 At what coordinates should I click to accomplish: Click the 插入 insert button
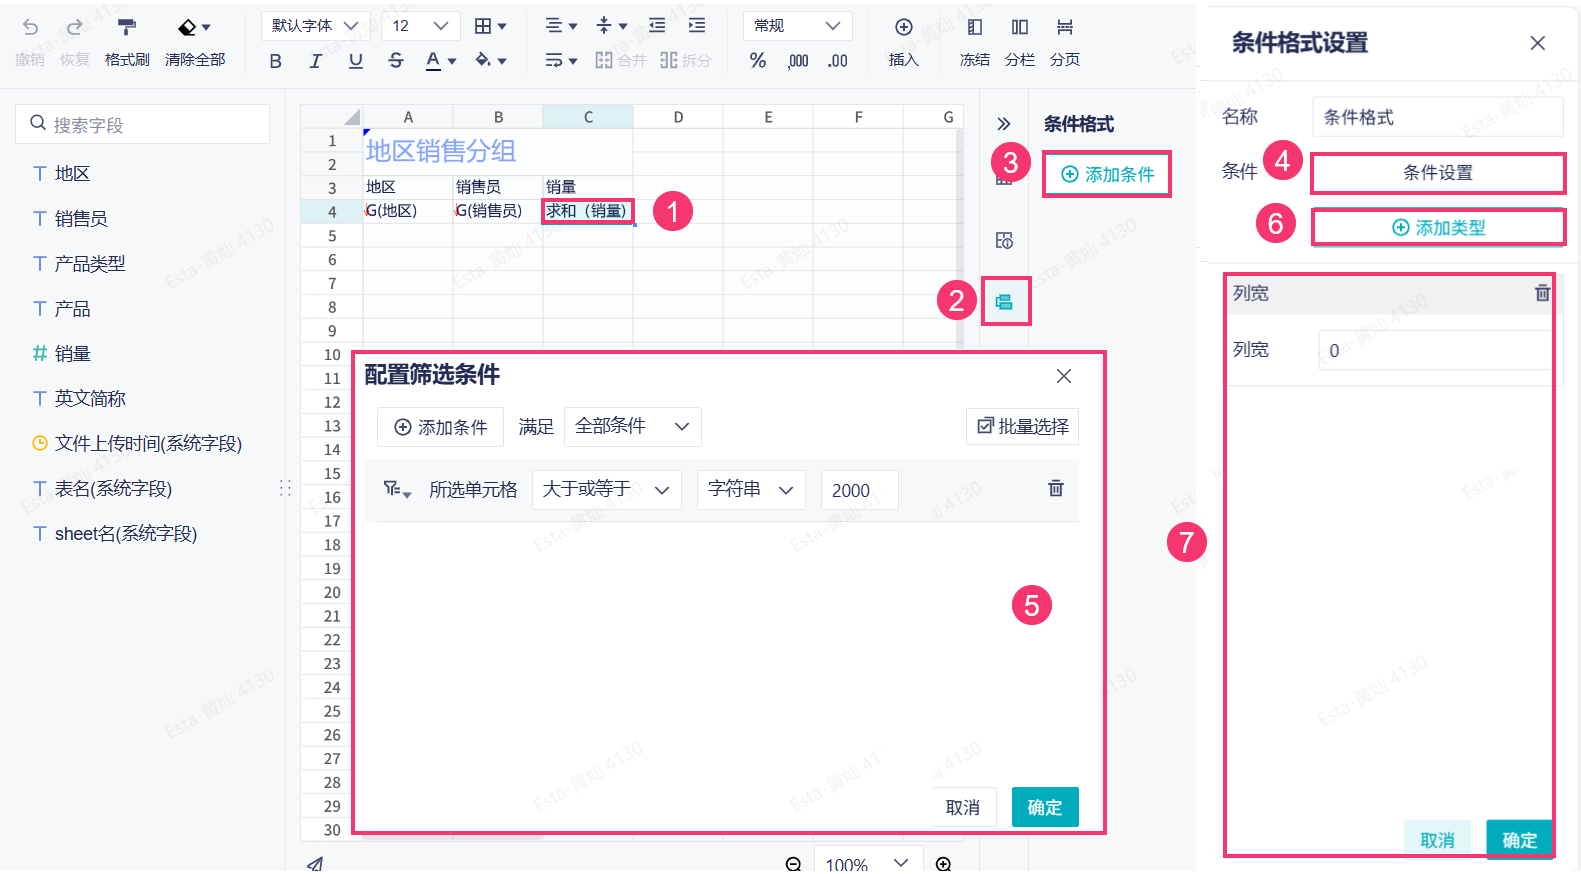pos(903,42)
